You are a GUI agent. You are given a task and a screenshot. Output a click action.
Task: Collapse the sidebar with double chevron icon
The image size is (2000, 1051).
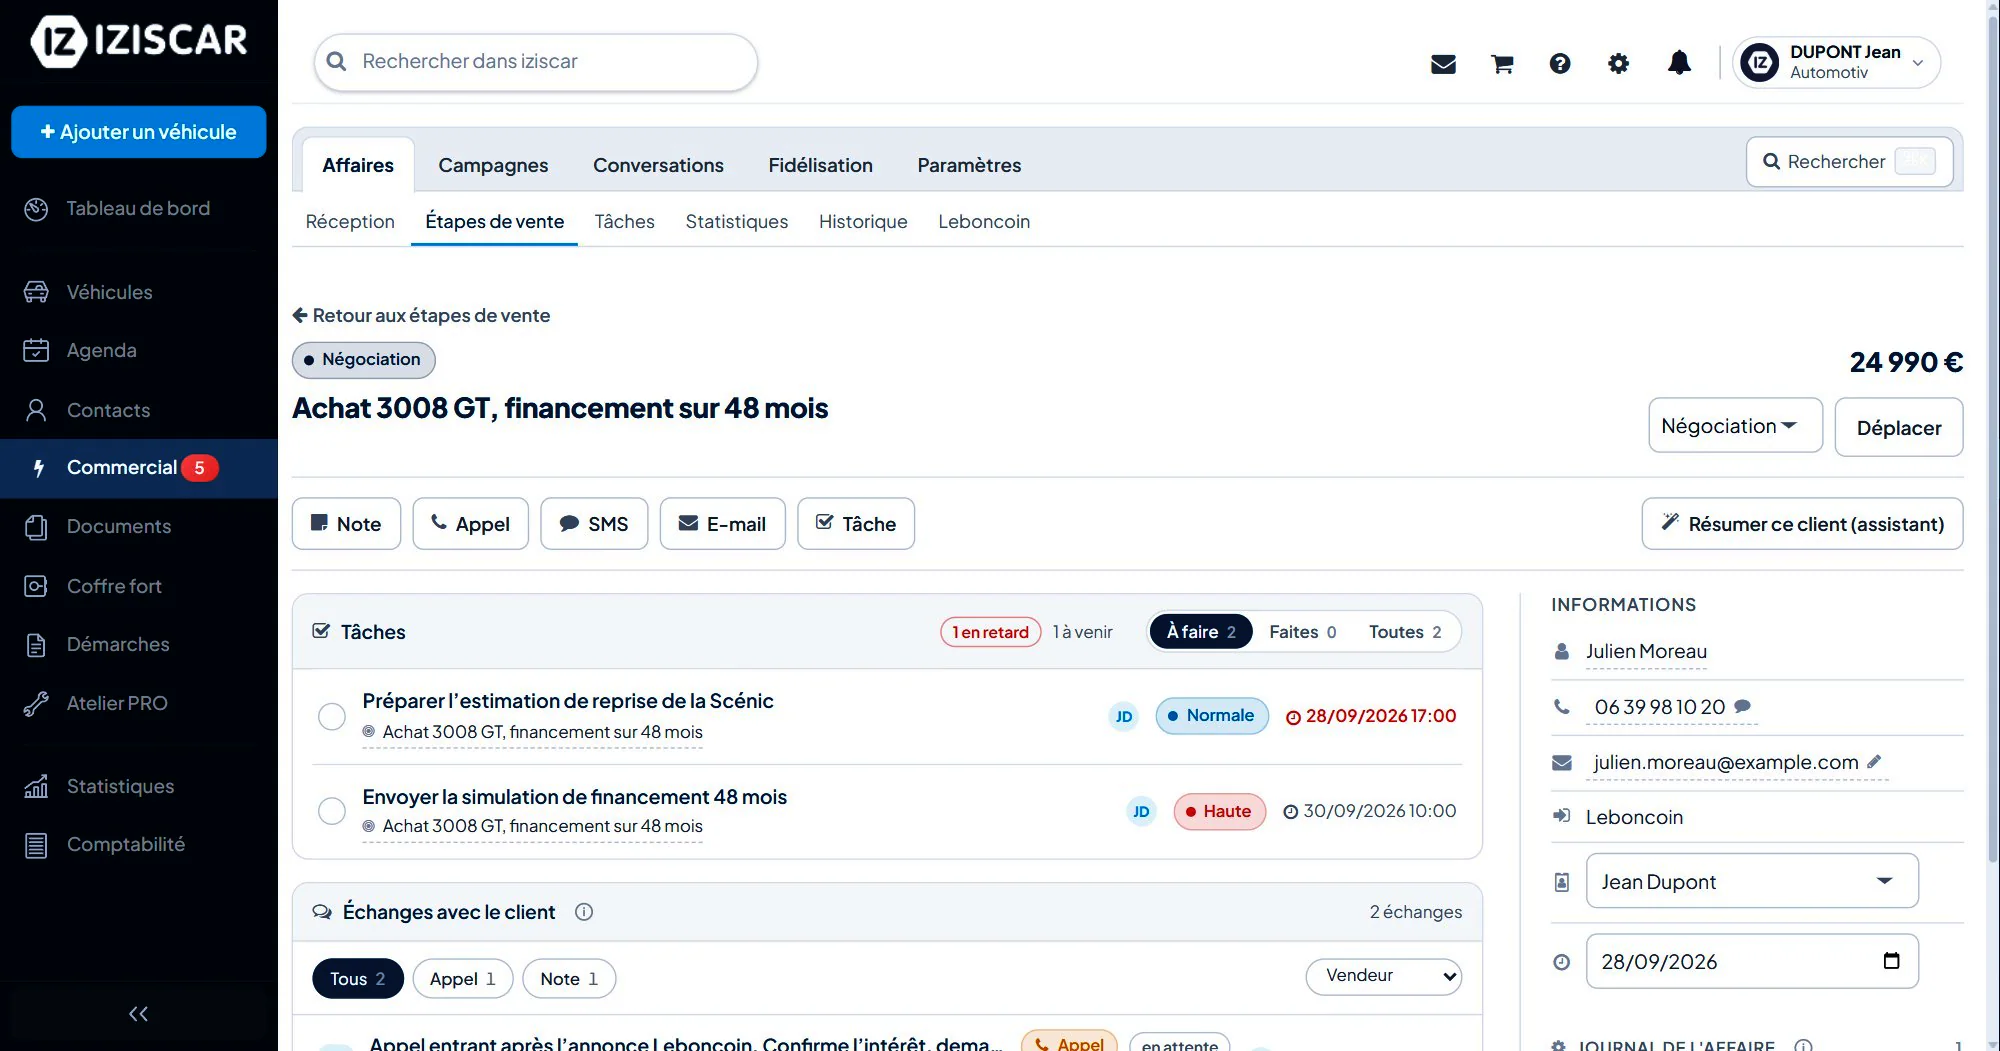[x=138, y=1014]
